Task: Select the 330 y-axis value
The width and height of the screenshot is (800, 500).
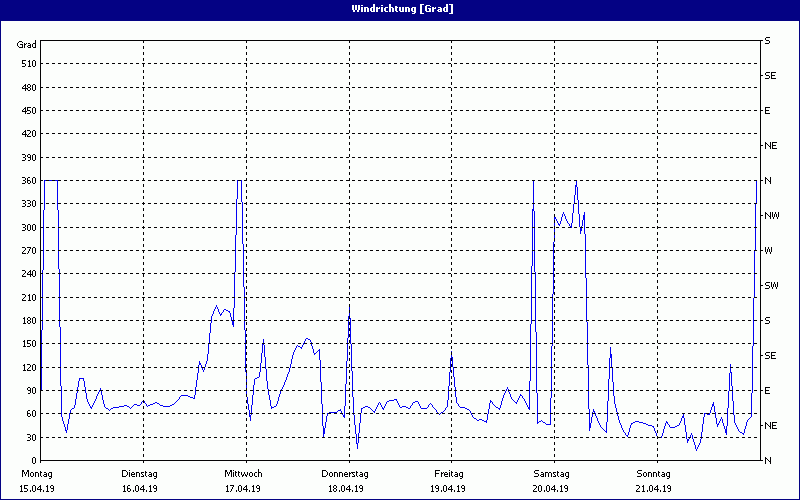Action: [29, 204]
